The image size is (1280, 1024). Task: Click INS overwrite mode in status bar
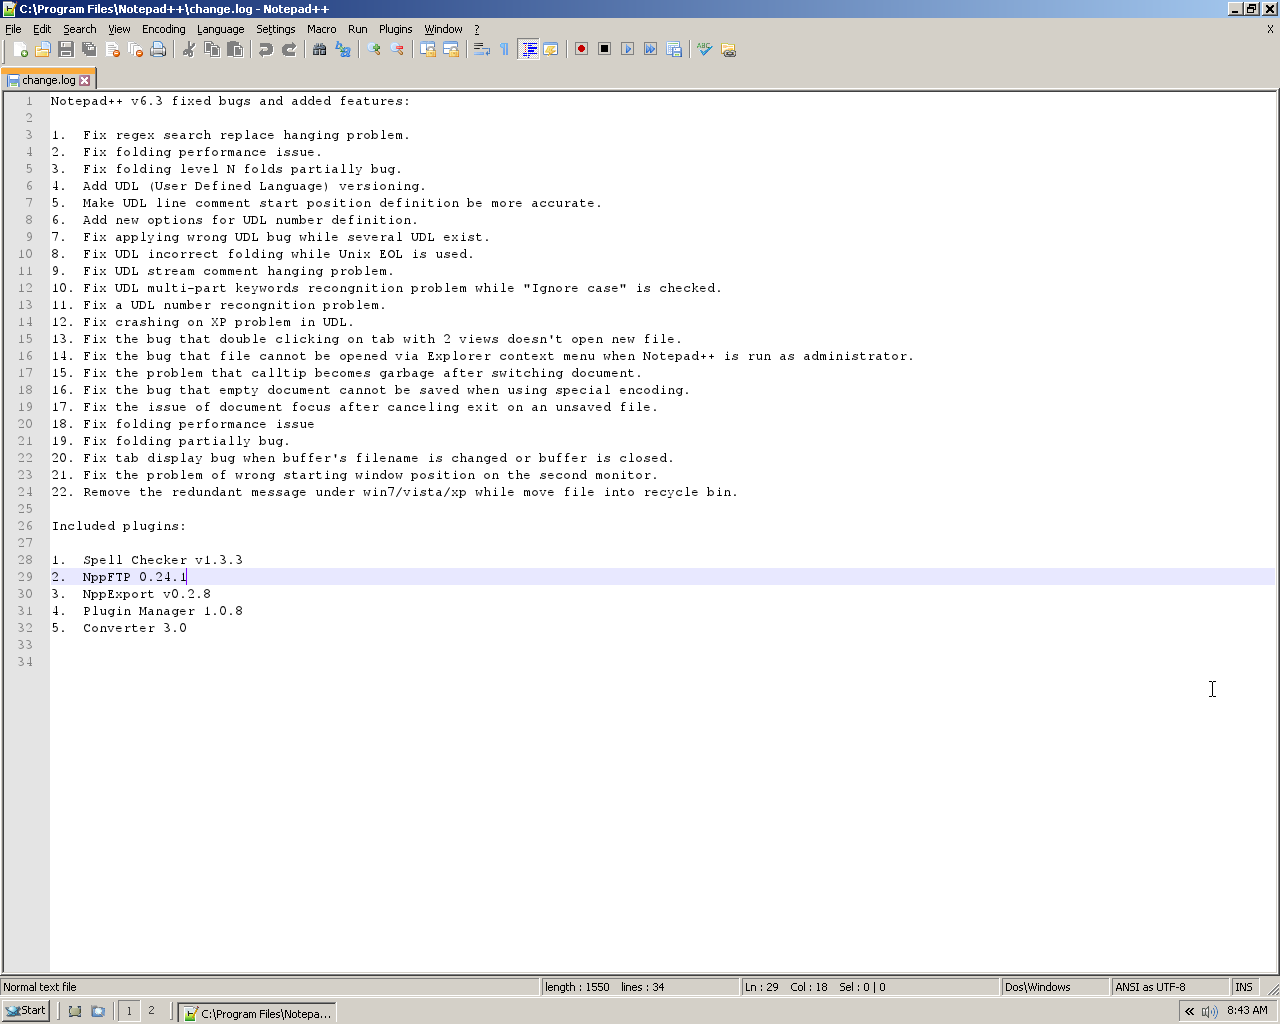[1244, 987]
